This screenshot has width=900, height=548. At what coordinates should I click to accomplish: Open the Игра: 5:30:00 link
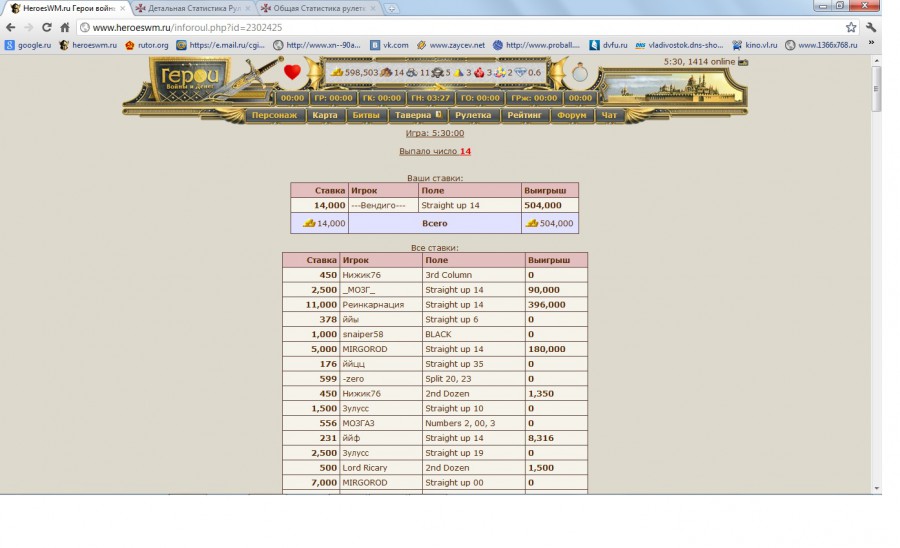pyautogui.click(x=435, y=133)
